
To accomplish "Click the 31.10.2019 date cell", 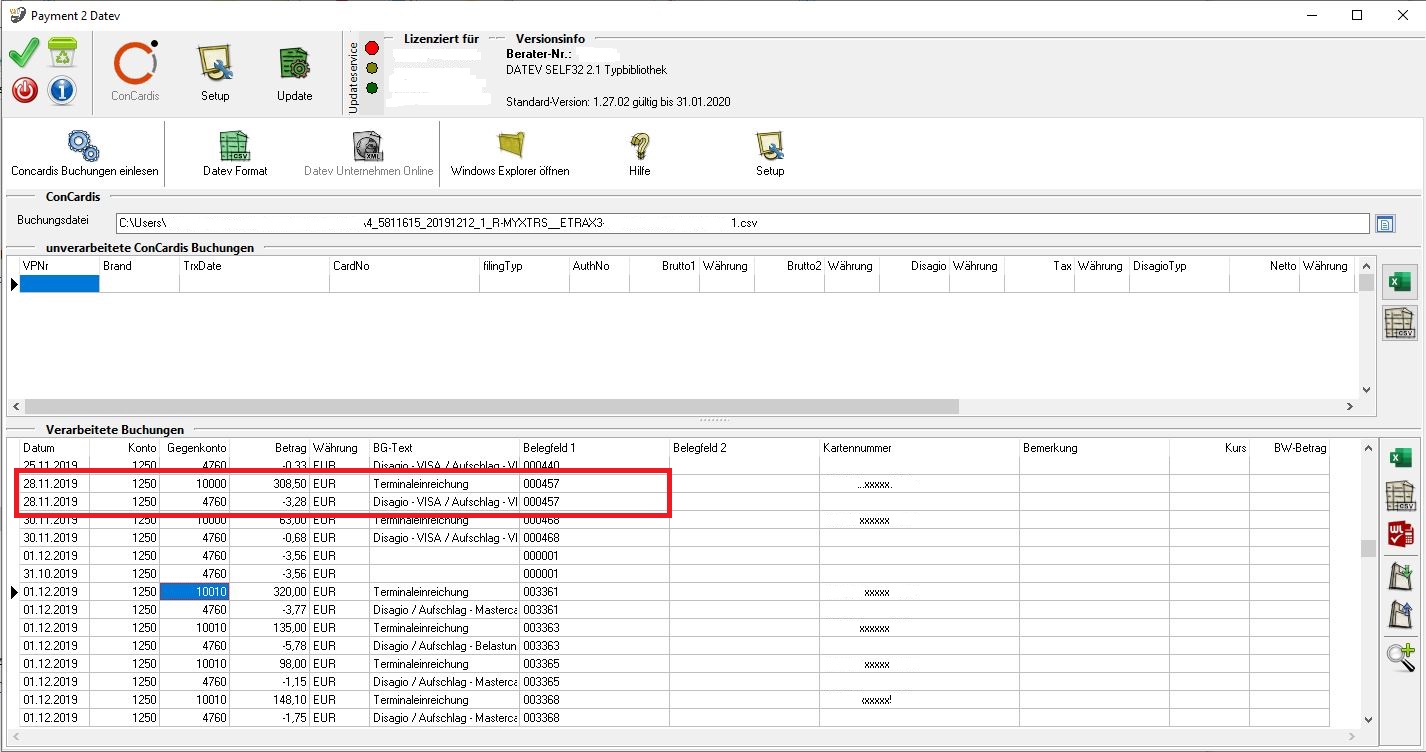I will pyautogui.click(x=55, y=574).
